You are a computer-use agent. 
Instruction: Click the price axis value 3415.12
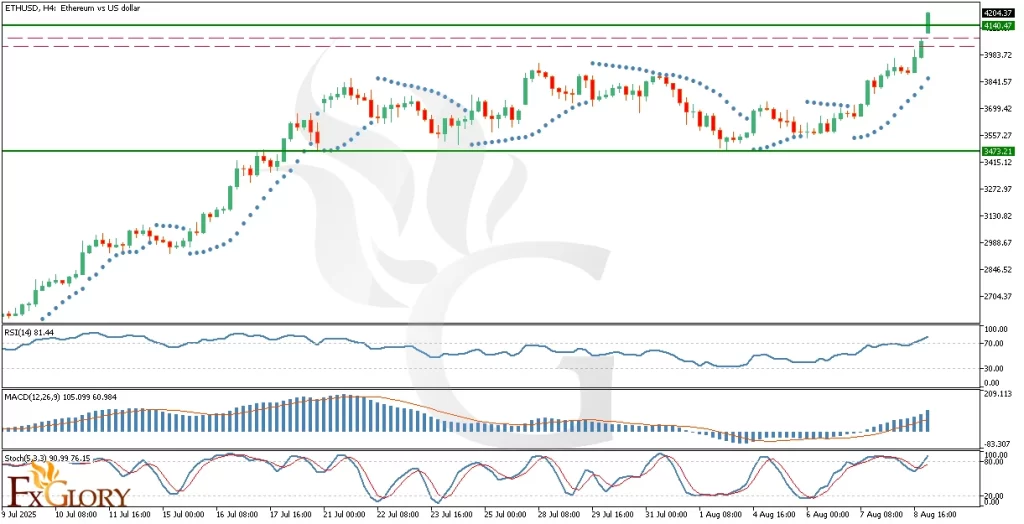coord(999,161)
